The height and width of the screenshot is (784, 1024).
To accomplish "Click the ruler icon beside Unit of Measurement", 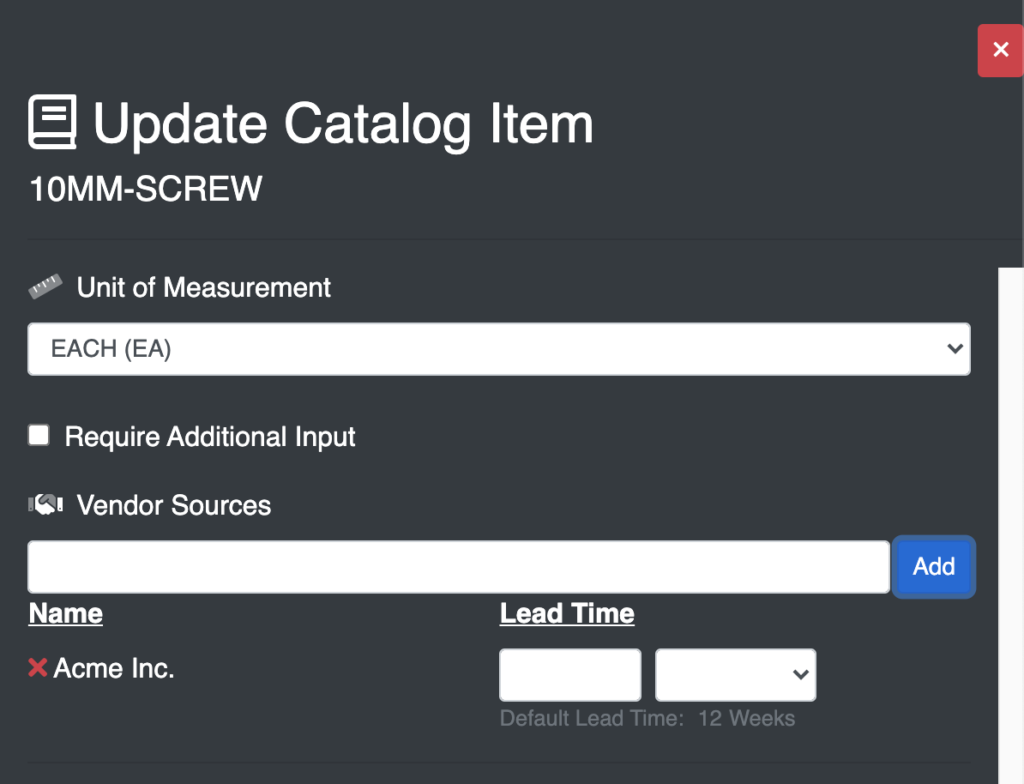I will pyautogui.click(x=45, y=287).
